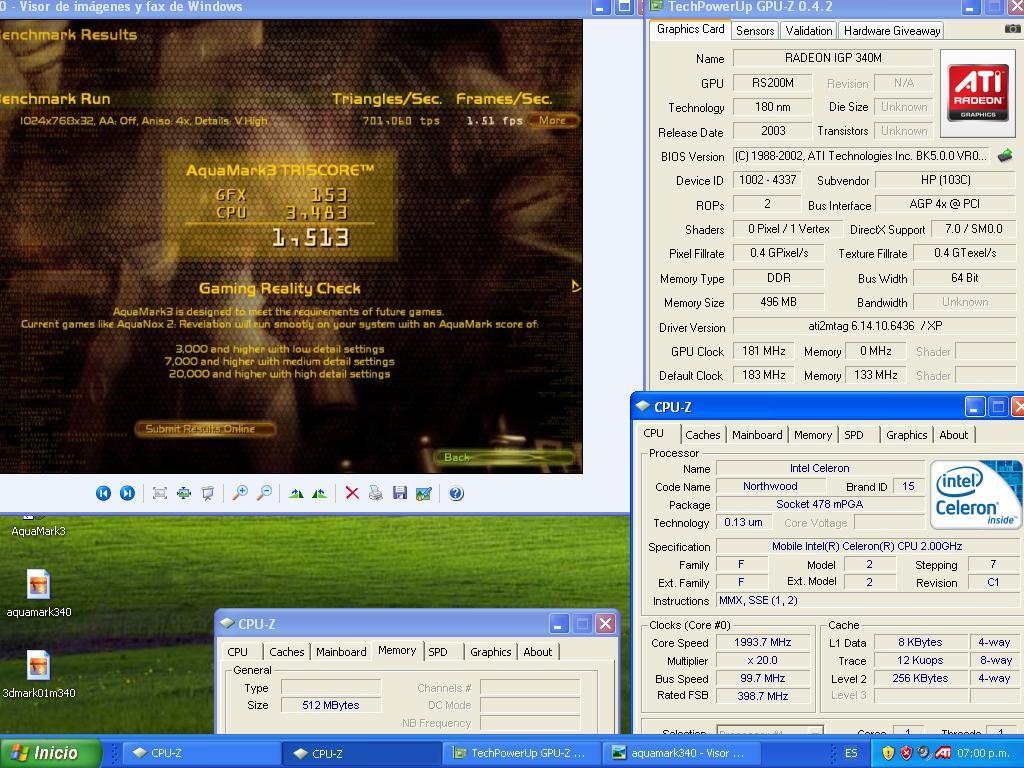Click the BIOS save chip icon in GPU-Z
This screenshot has height=768, width=1024.
point(1005,155)
